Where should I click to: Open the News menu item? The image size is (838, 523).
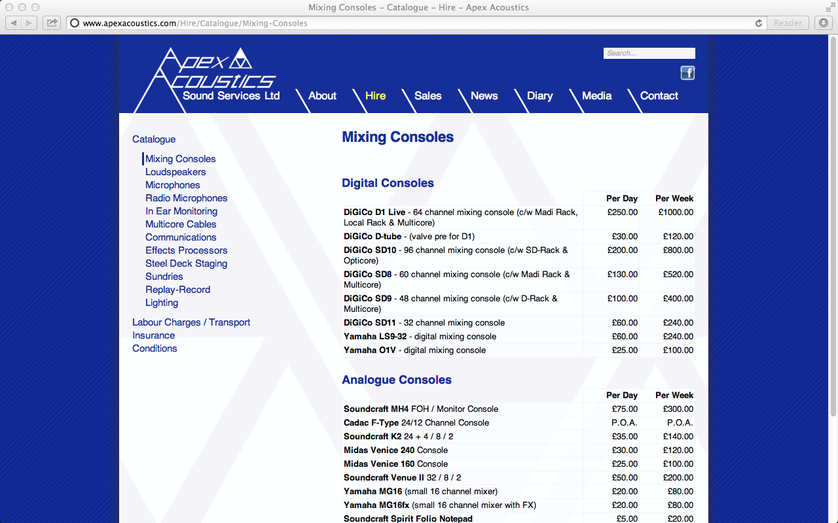[484, 96]
